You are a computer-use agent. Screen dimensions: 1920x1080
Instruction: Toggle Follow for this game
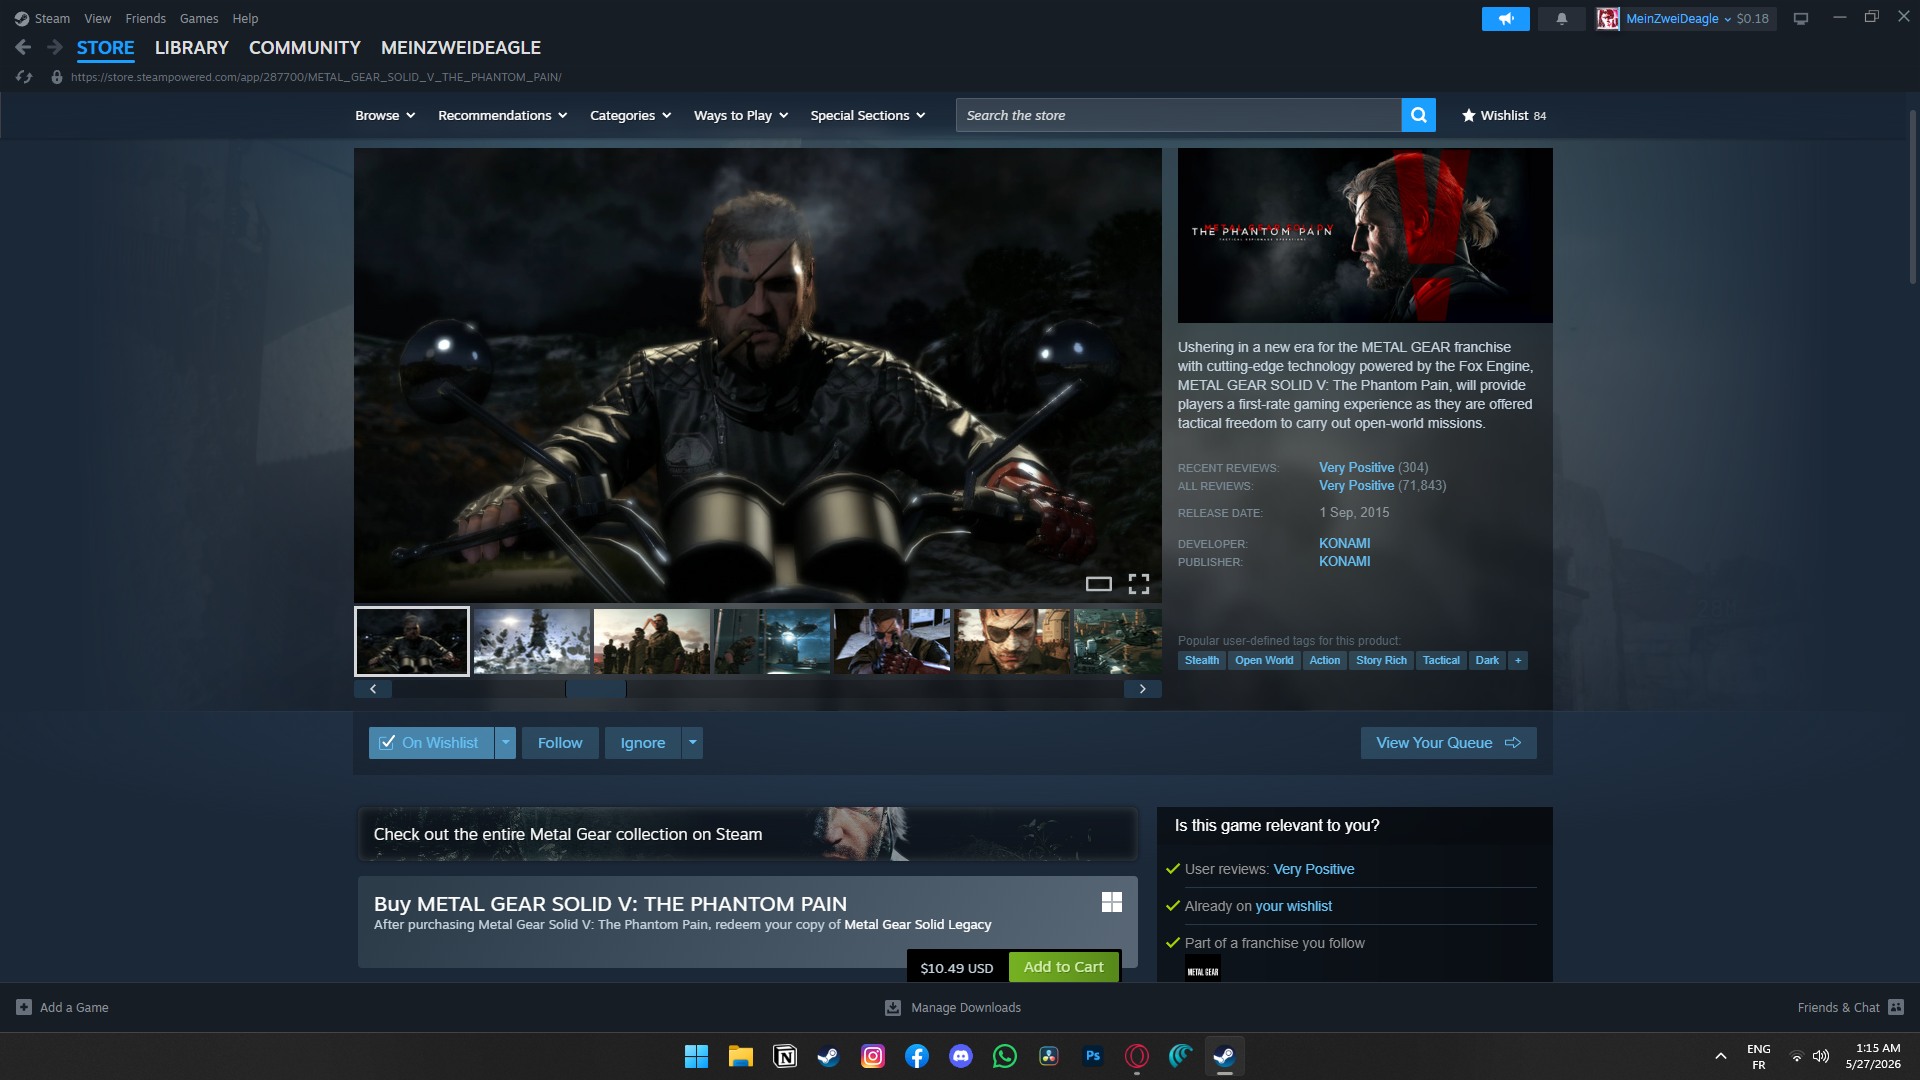click(x=560, y=743)
